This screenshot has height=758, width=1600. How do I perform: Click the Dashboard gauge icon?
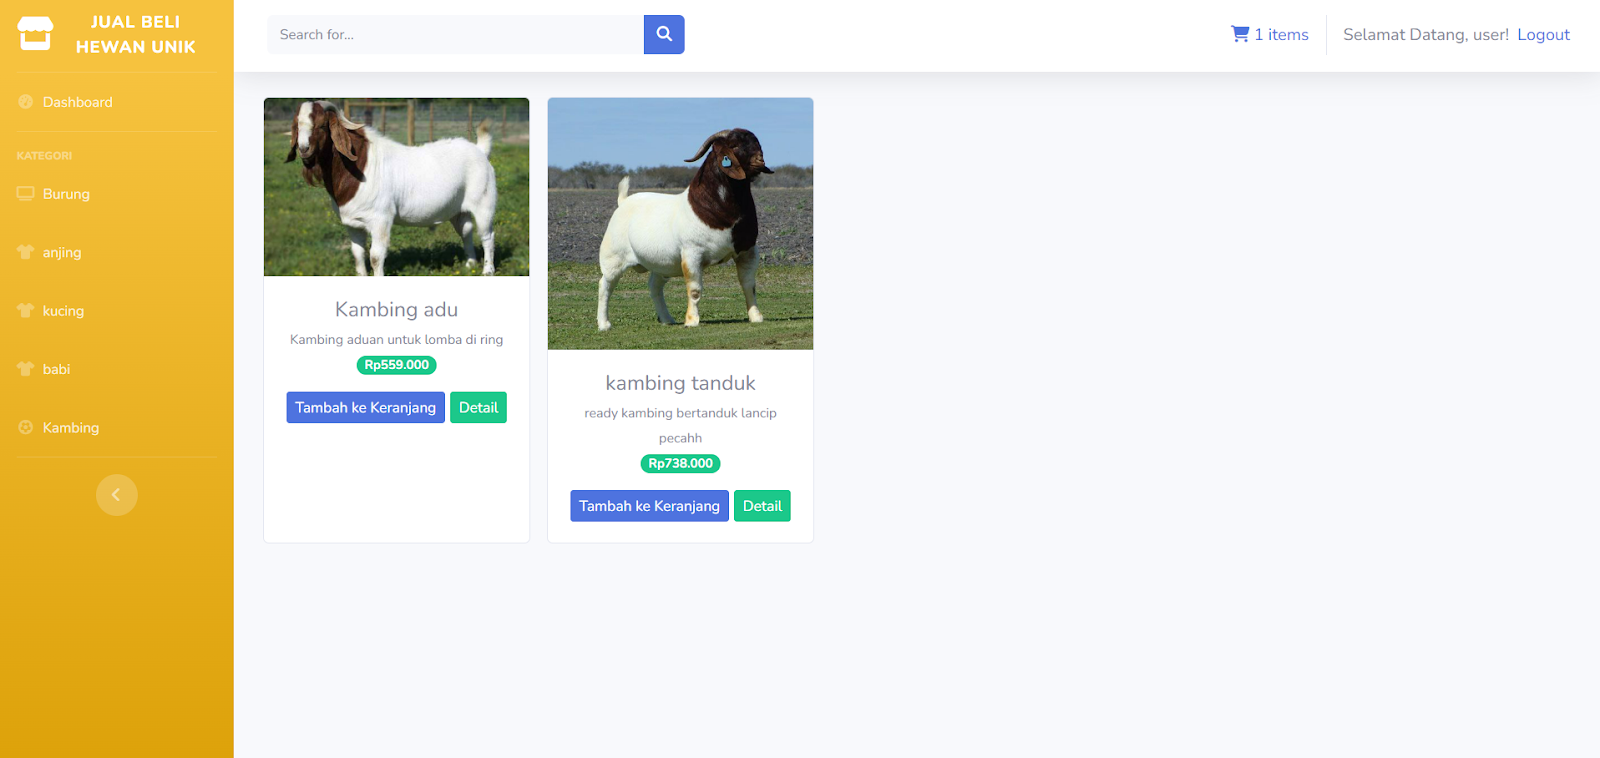(x=26, y=102)
